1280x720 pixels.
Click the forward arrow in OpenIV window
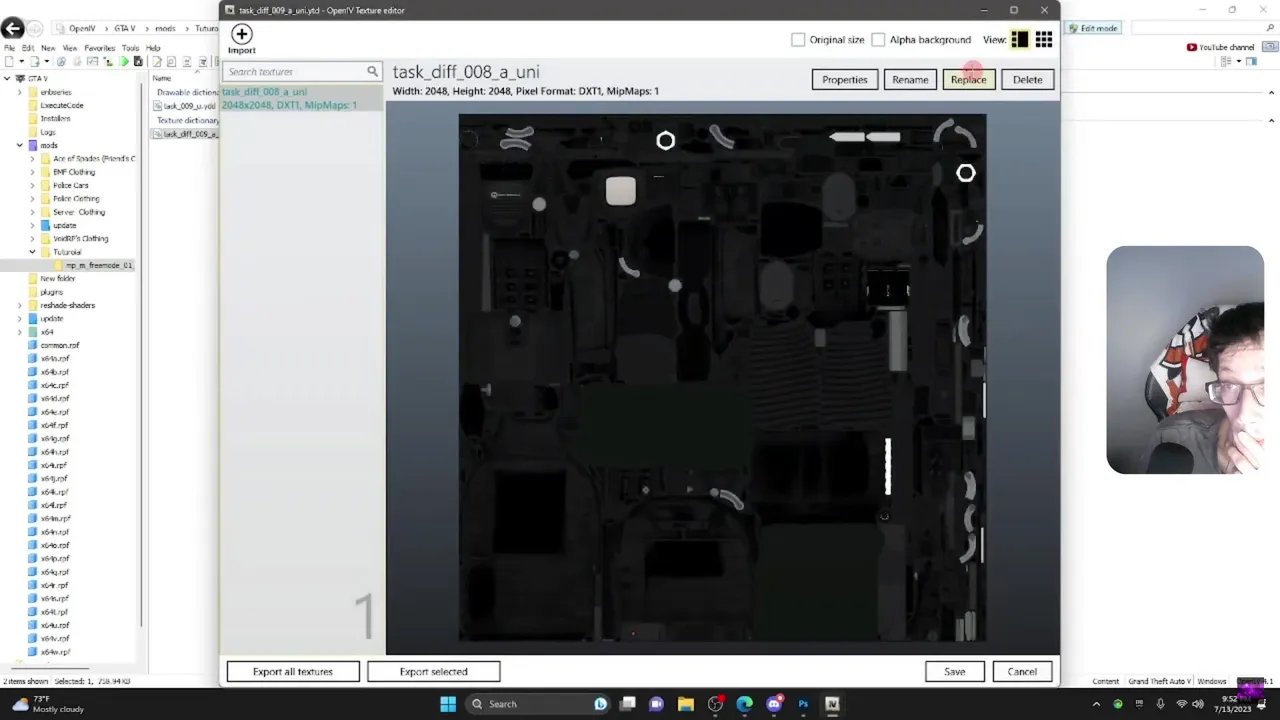pyautogui.click(x=35, y=28)
